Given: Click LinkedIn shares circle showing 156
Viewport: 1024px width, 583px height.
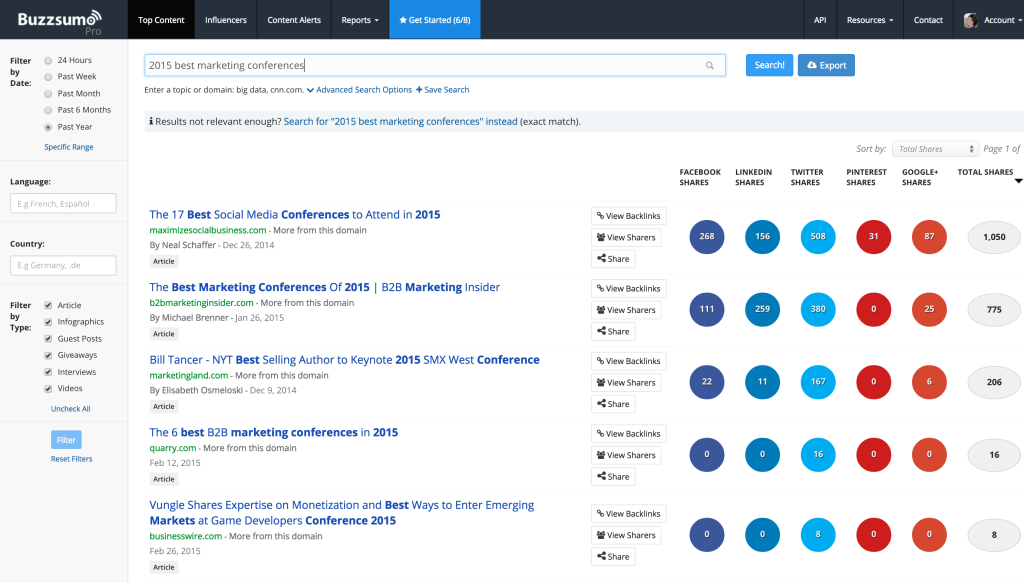Looking at the screenshot, I should click(762, 236).
